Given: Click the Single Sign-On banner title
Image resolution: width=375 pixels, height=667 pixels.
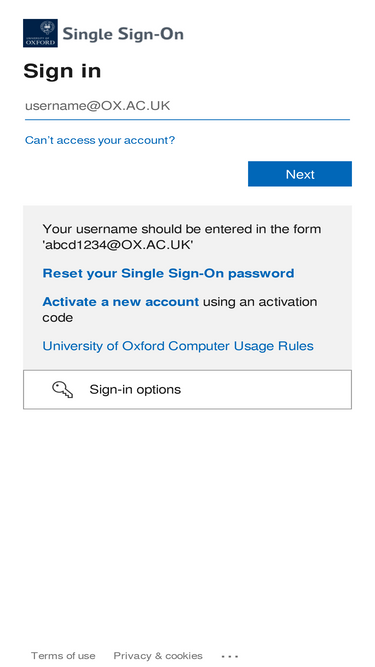Looking at the screenshot, I should point(123,34).
